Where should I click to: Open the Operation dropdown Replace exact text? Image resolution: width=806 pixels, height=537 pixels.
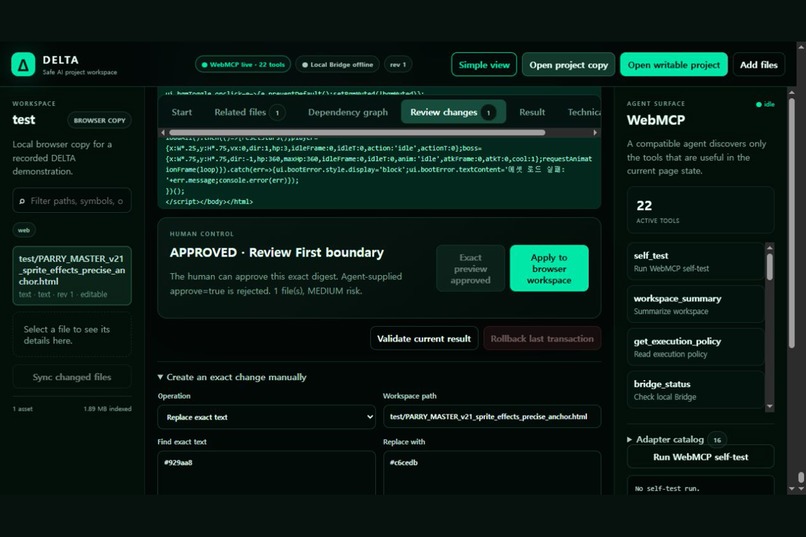coord(266,417)
